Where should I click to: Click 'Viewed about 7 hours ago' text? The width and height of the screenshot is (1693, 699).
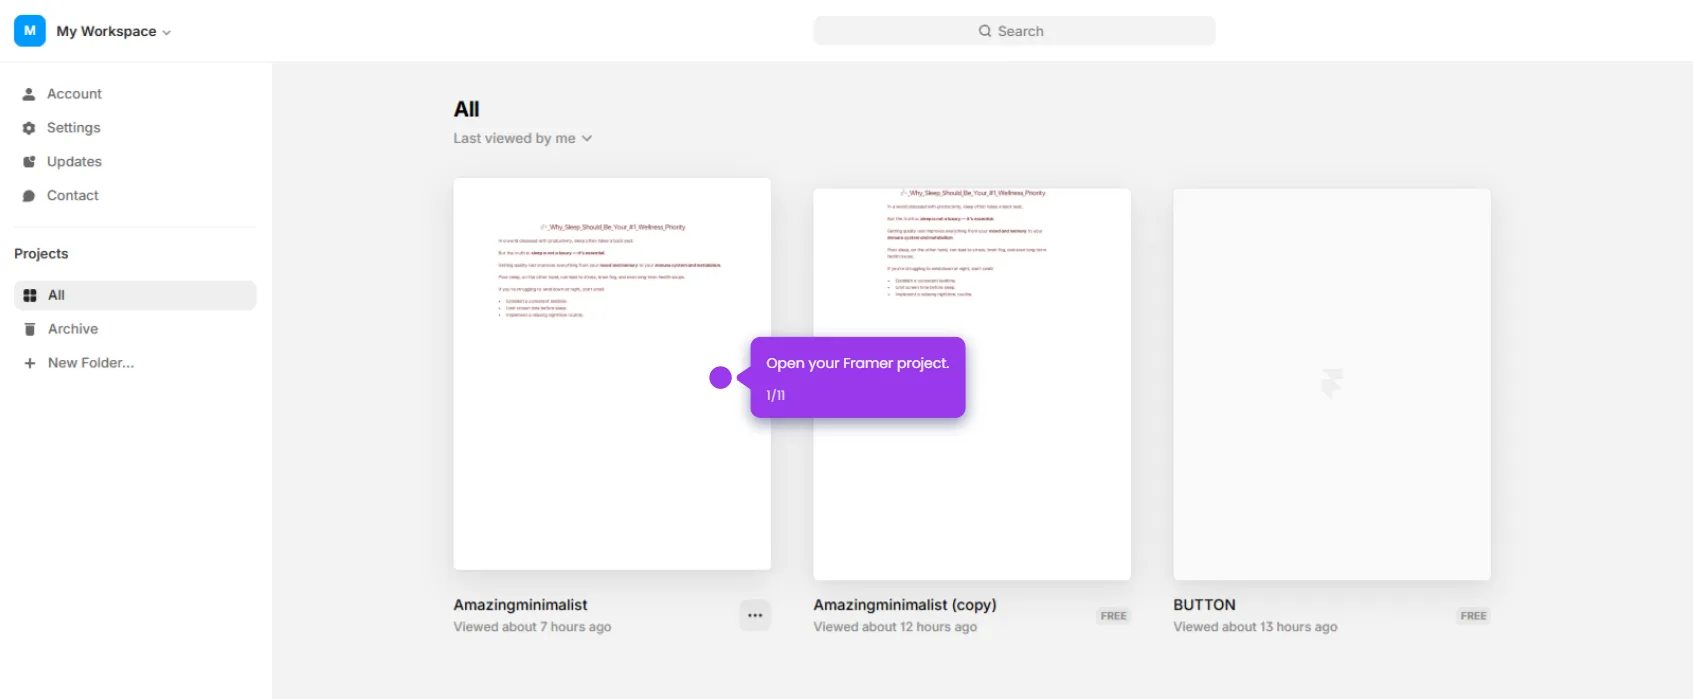tap(532, 627)
